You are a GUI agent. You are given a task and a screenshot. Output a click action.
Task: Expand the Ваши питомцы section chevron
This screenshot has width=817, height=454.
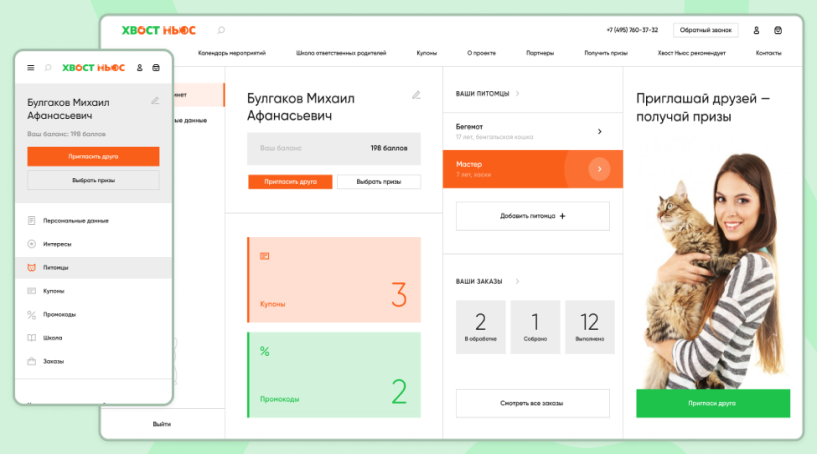click(x=517, y=94)
